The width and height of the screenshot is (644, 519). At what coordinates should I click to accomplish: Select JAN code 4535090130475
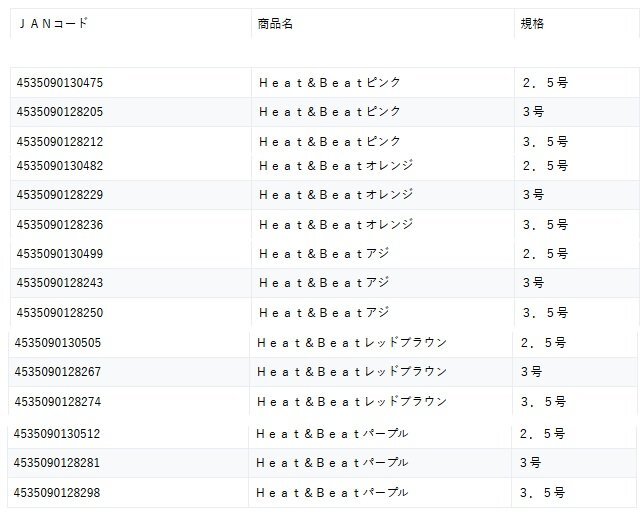[x=60, y=83]
